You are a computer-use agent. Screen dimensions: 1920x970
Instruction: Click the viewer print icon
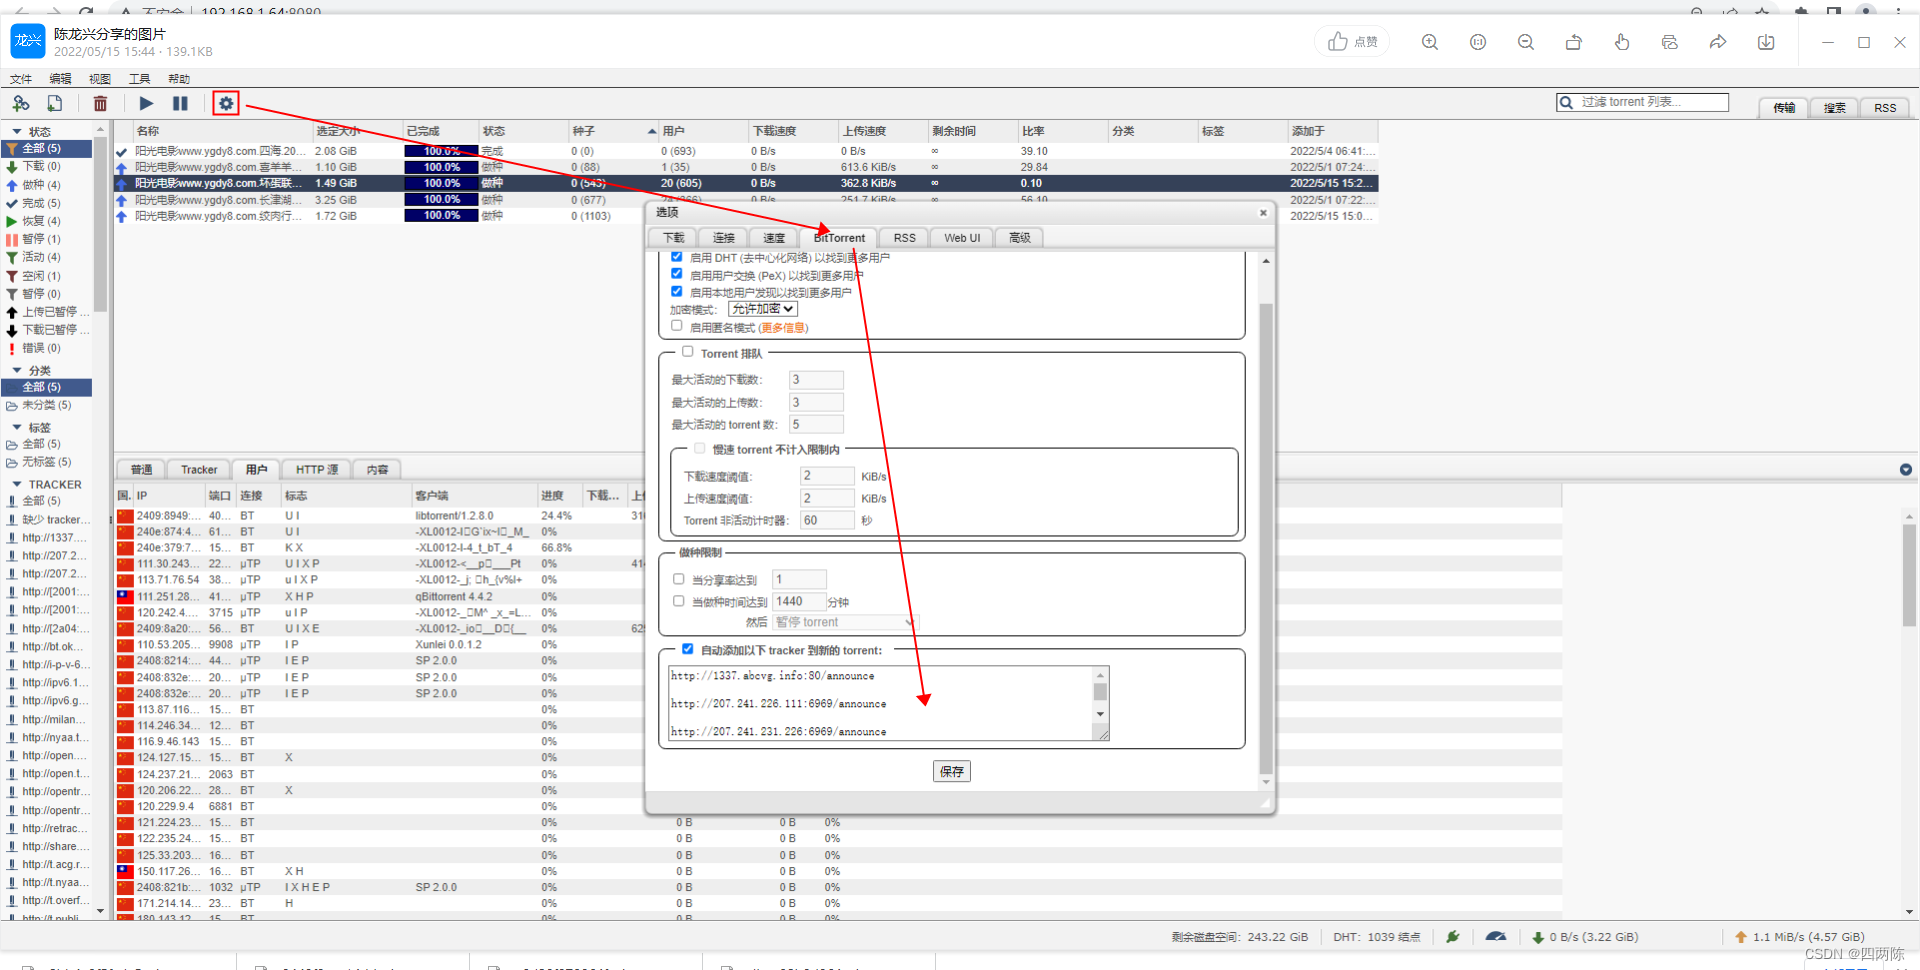coord(1670,42)
